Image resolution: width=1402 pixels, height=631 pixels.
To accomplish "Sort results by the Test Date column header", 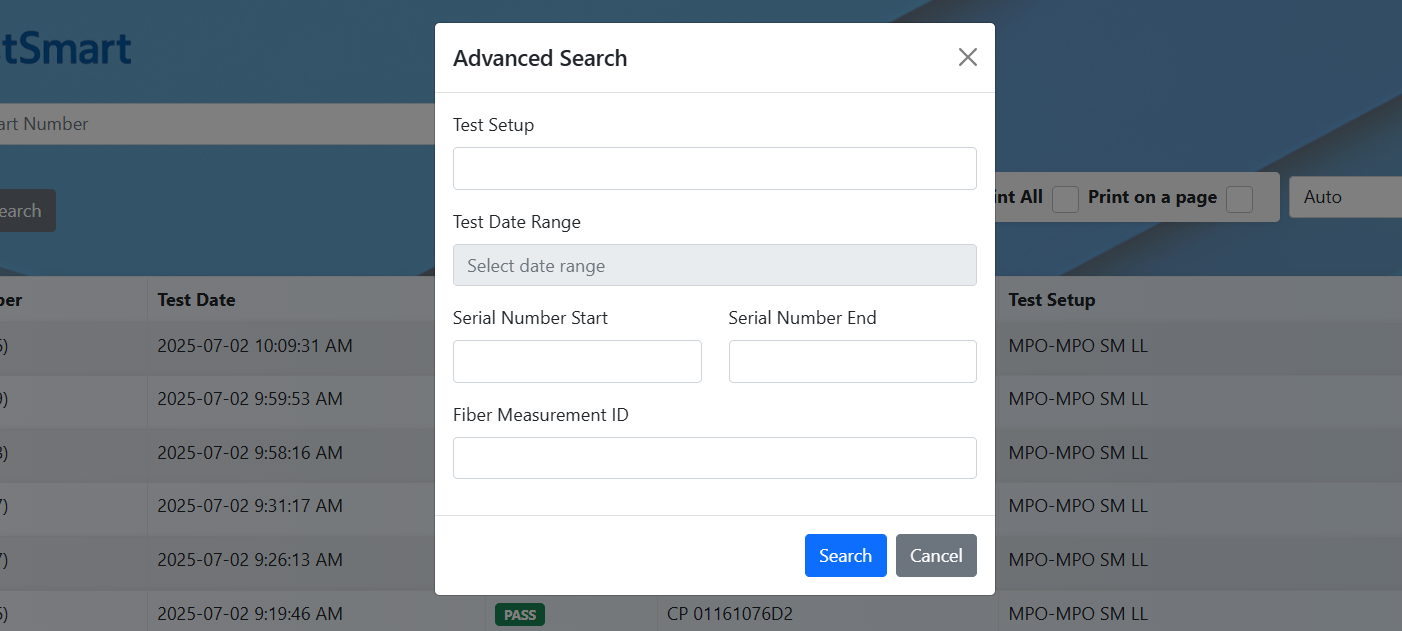I will click(195, 299).
